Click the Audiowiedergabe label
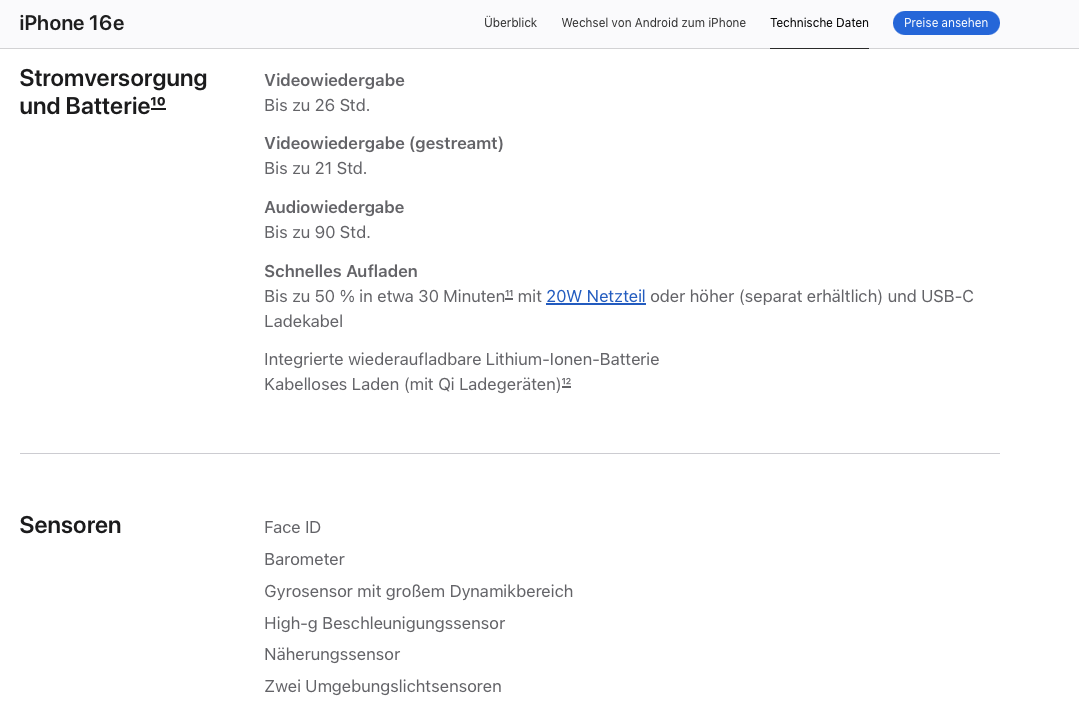The image size is (1079, 721). (334, 207)
